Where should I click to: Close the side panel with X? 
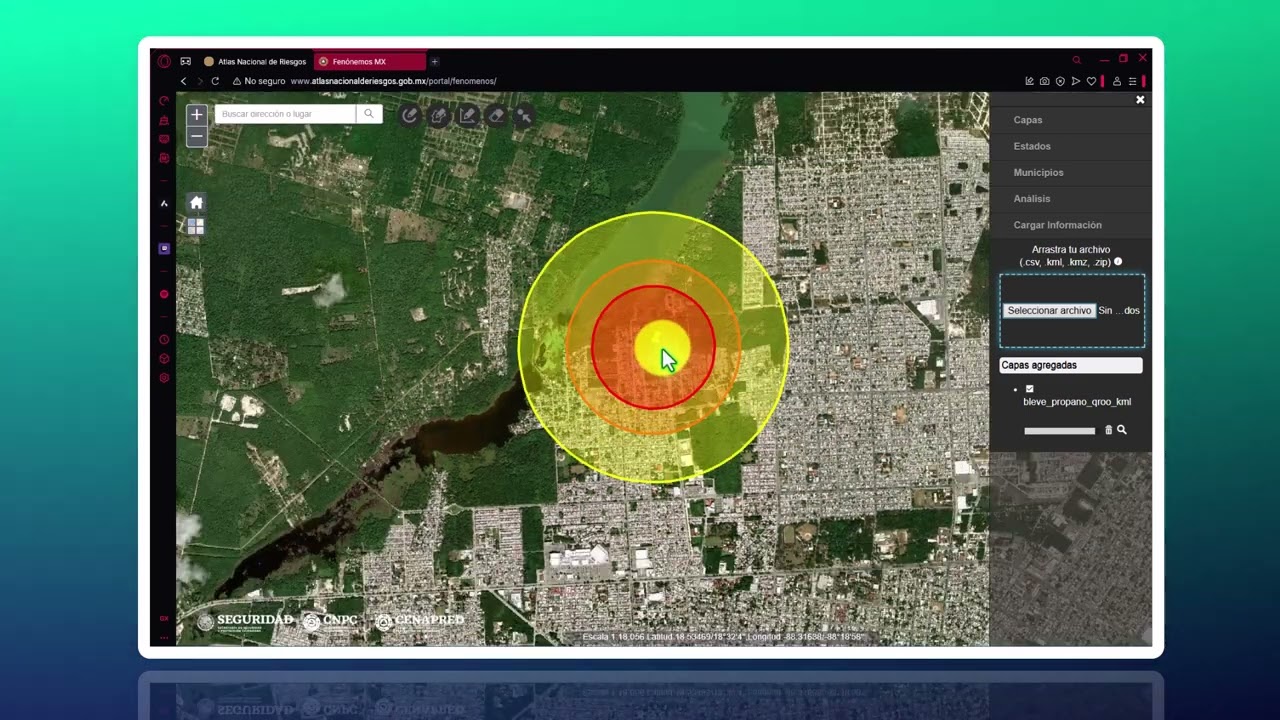click(x=1140, y=100)
